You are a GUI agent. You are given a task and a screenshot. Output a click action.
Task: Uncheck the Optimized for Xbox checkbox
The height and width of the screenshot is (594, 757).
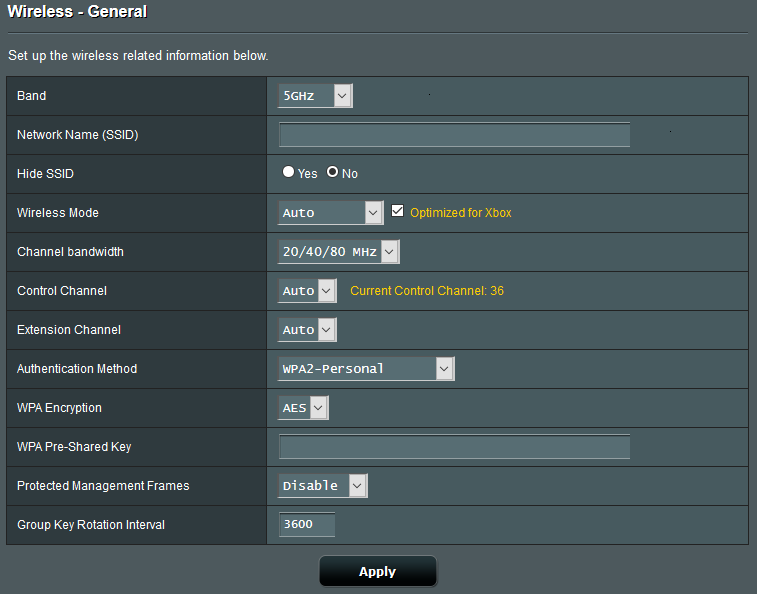click(397, 211)
